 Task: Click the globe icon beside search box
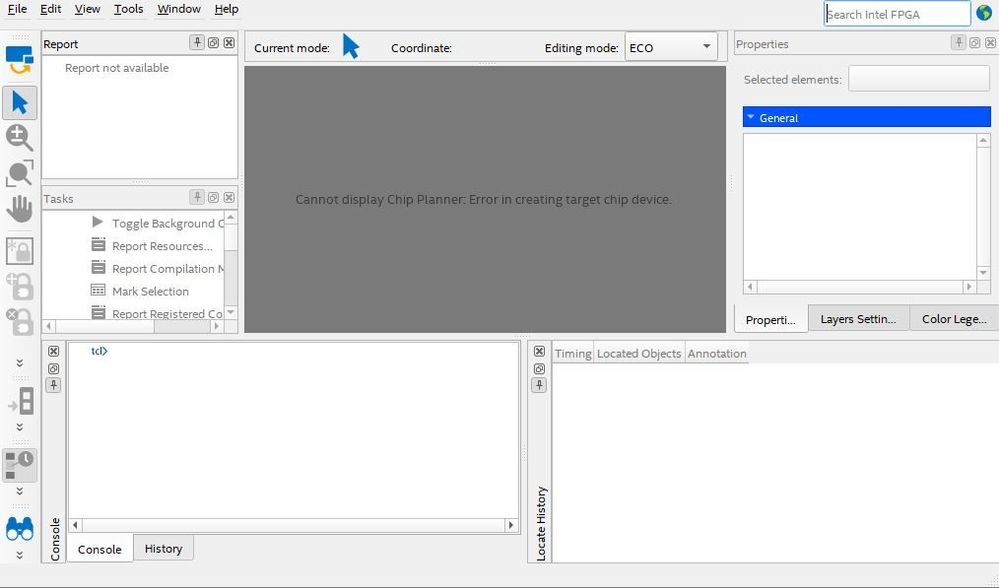click(984, 13)
